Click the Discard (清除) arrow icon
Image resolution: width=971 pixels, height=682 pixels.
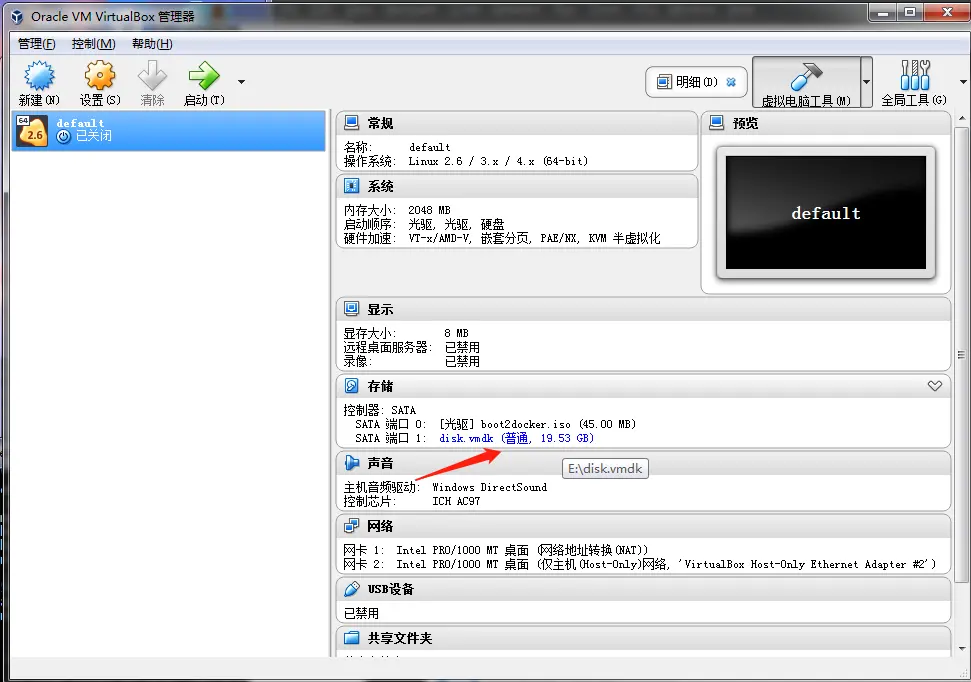tap(152, 76)
